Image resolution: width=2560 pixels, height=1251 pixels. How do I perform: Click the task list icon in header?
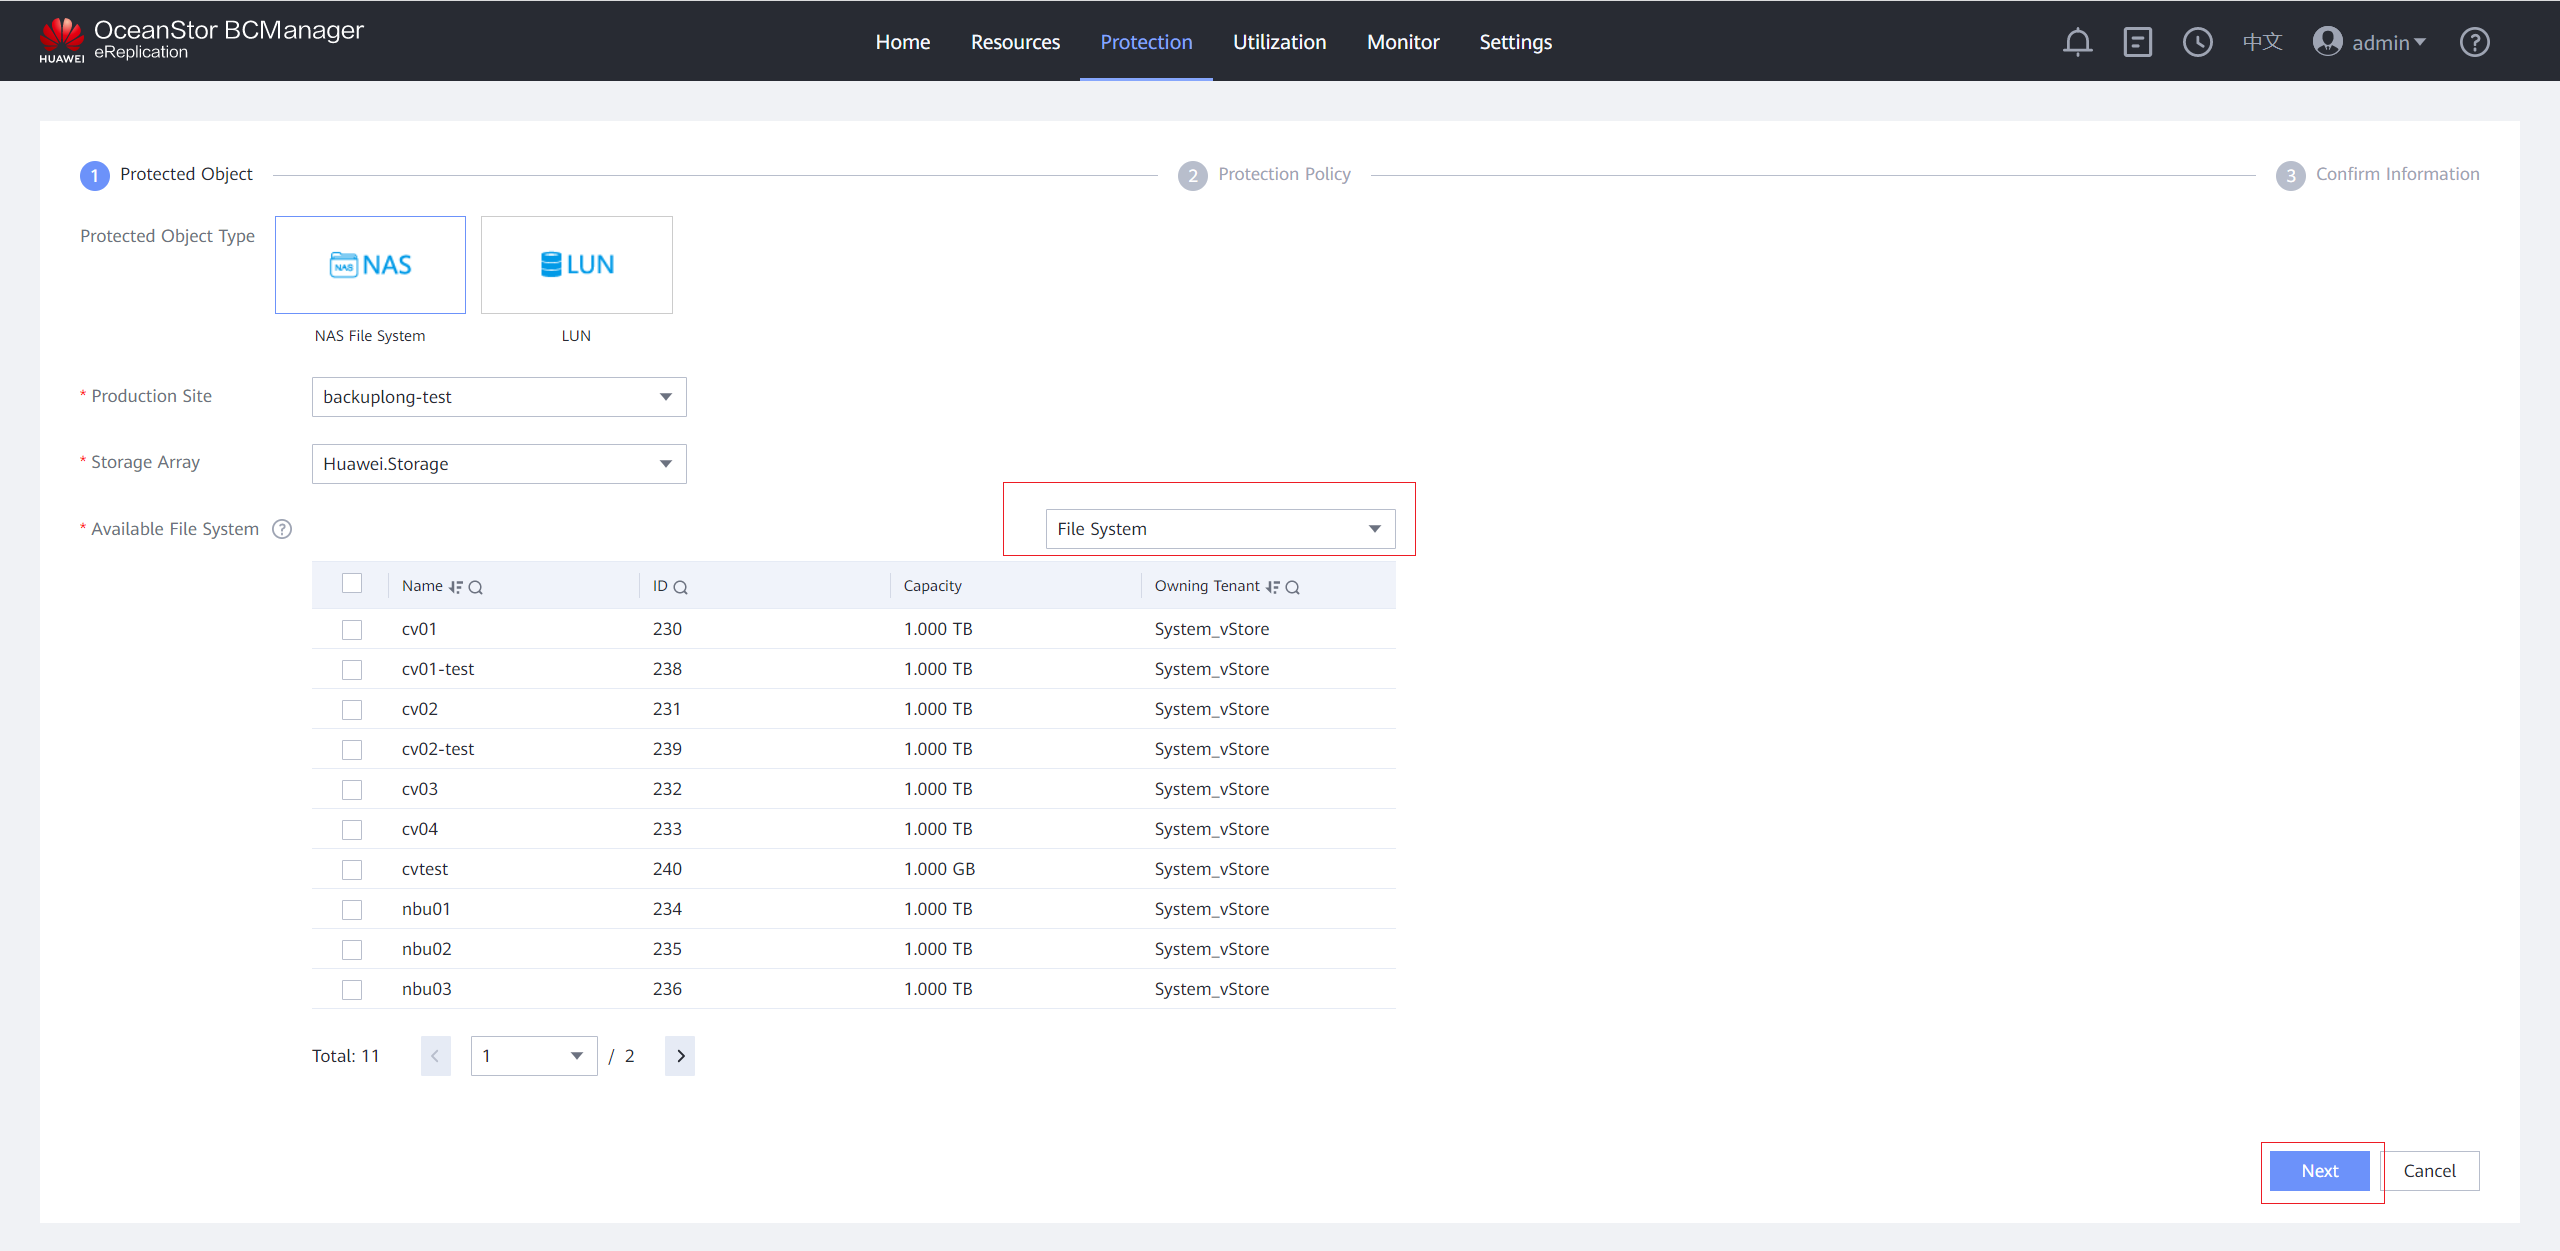click(2137, 42)
